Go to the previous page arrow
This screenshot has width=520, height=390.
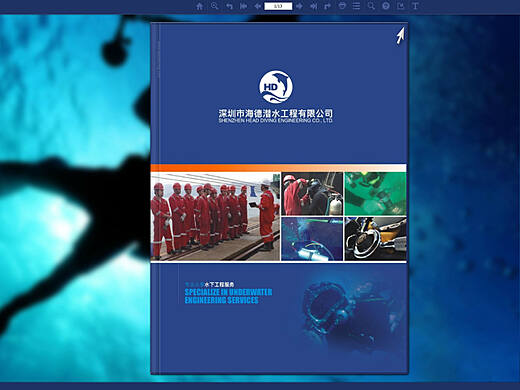257,6
